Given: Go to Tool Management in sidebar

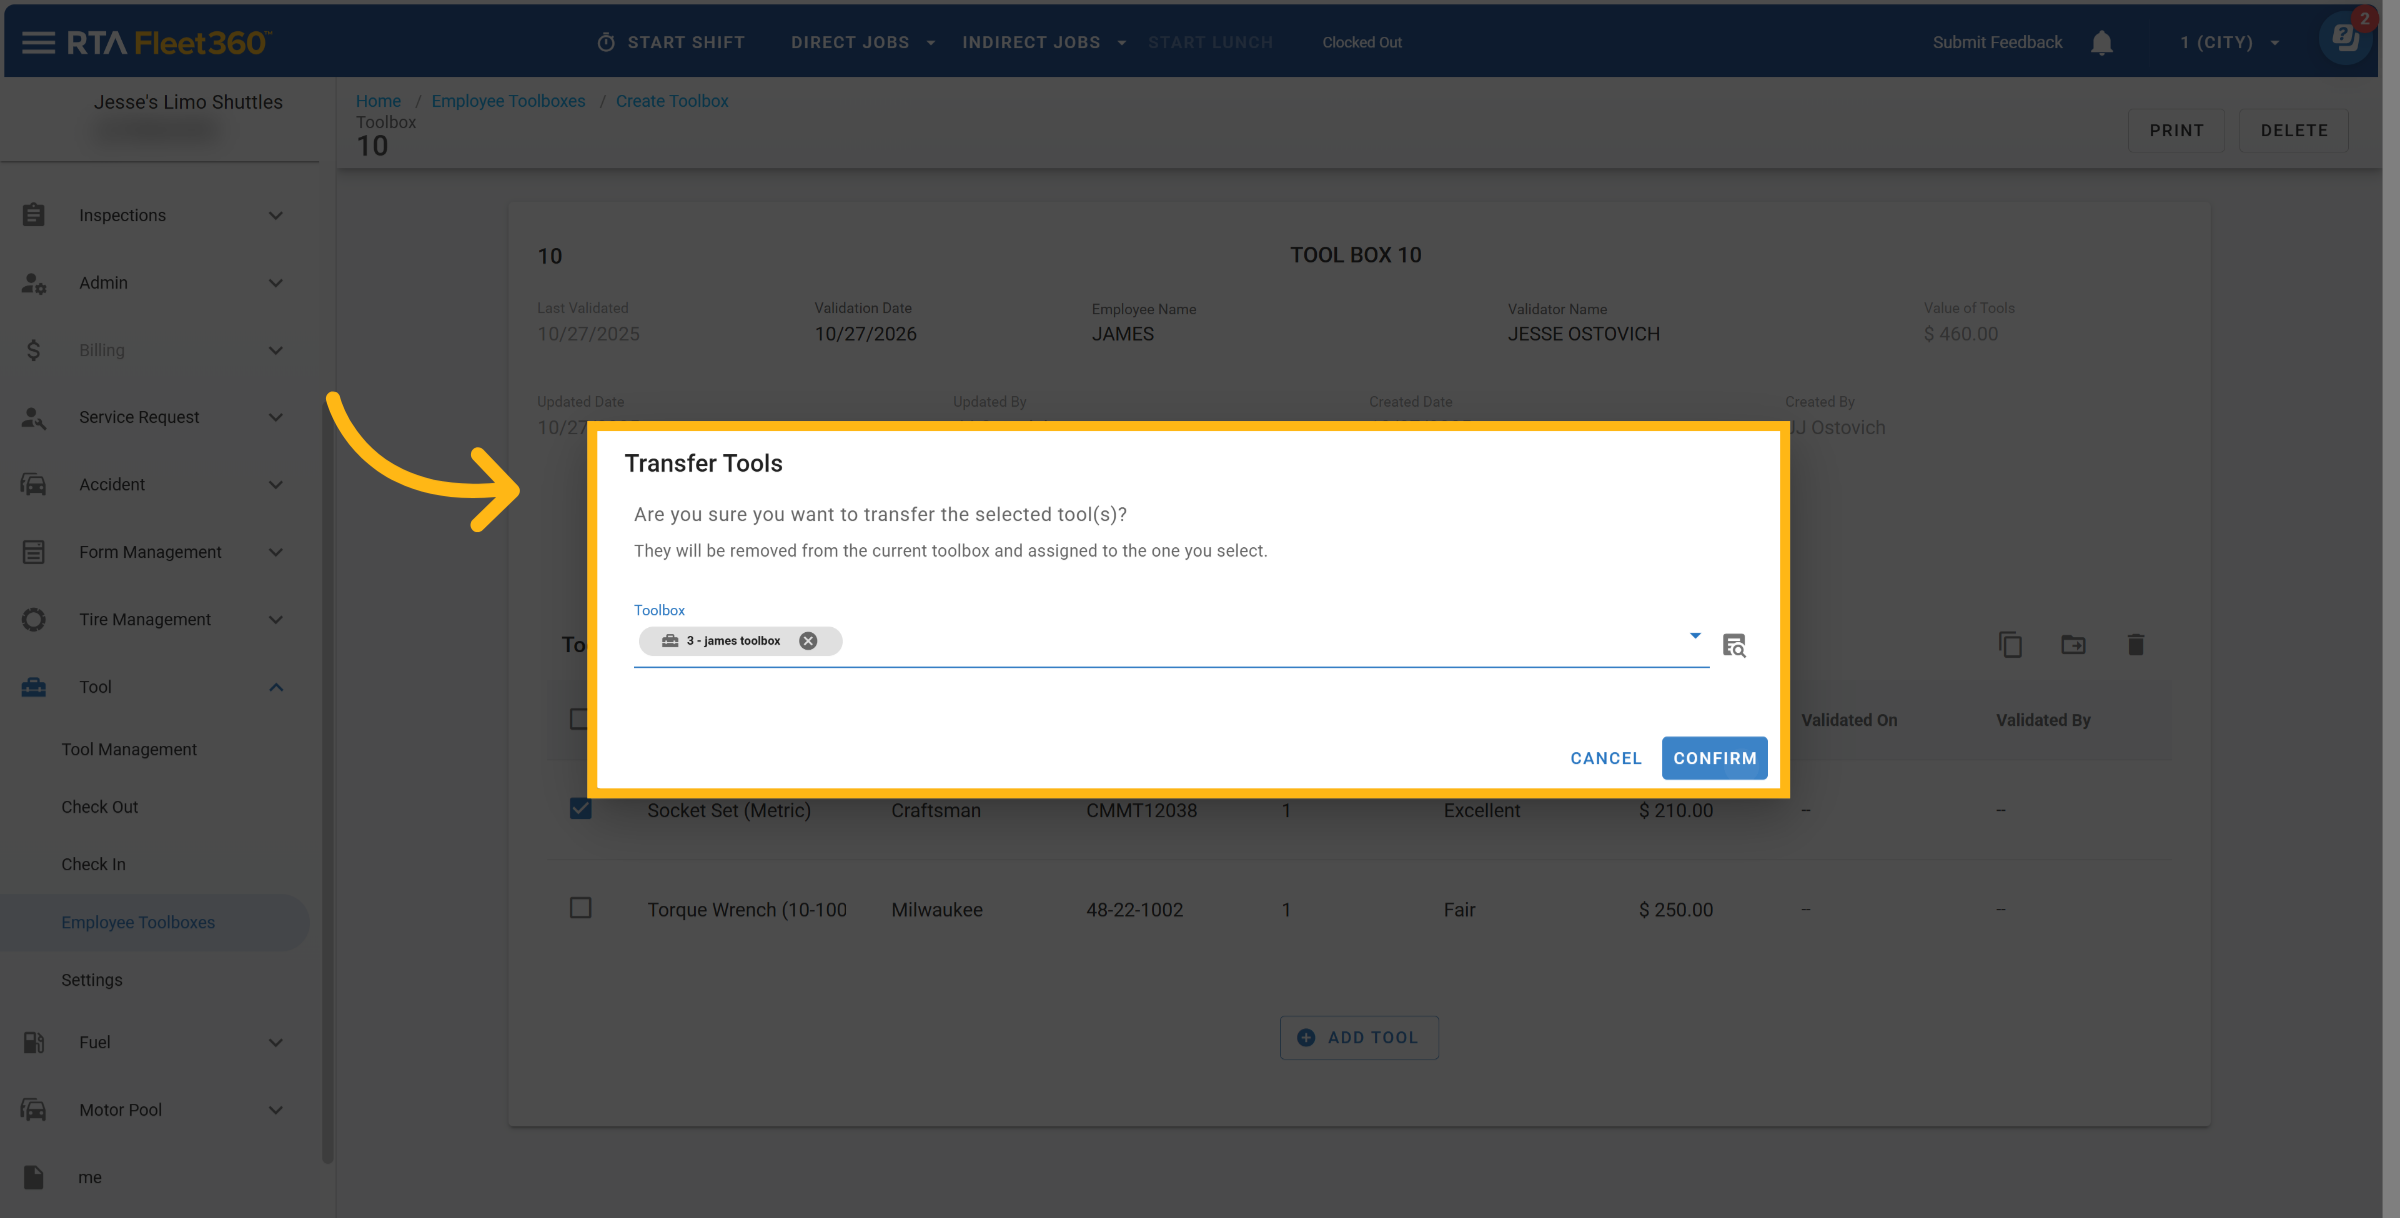Looking at the screenshot, I should click(129, 749).
